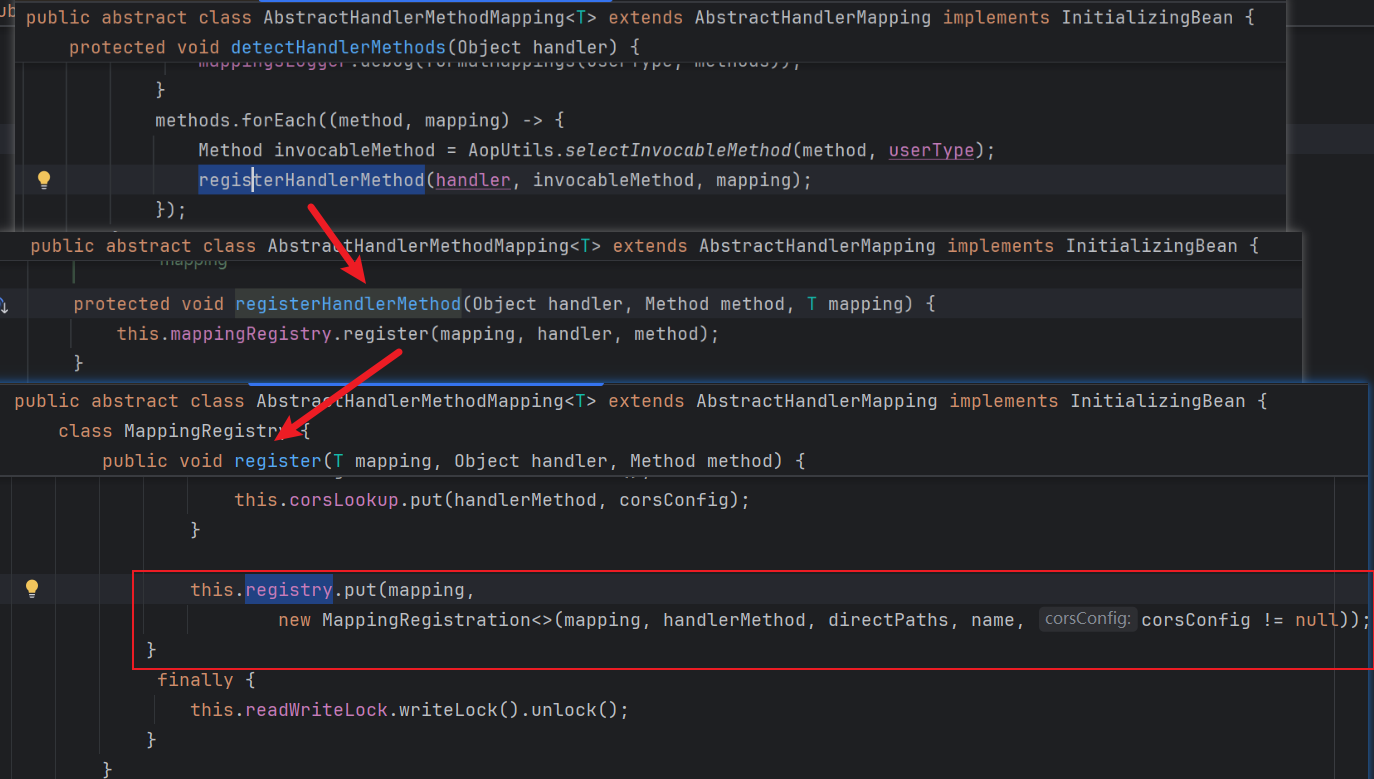This screenshot has width=1374, height=779.
Task: Click mappingRegistry in this.mappingRegistry.register
Action: tap(251, 333)
